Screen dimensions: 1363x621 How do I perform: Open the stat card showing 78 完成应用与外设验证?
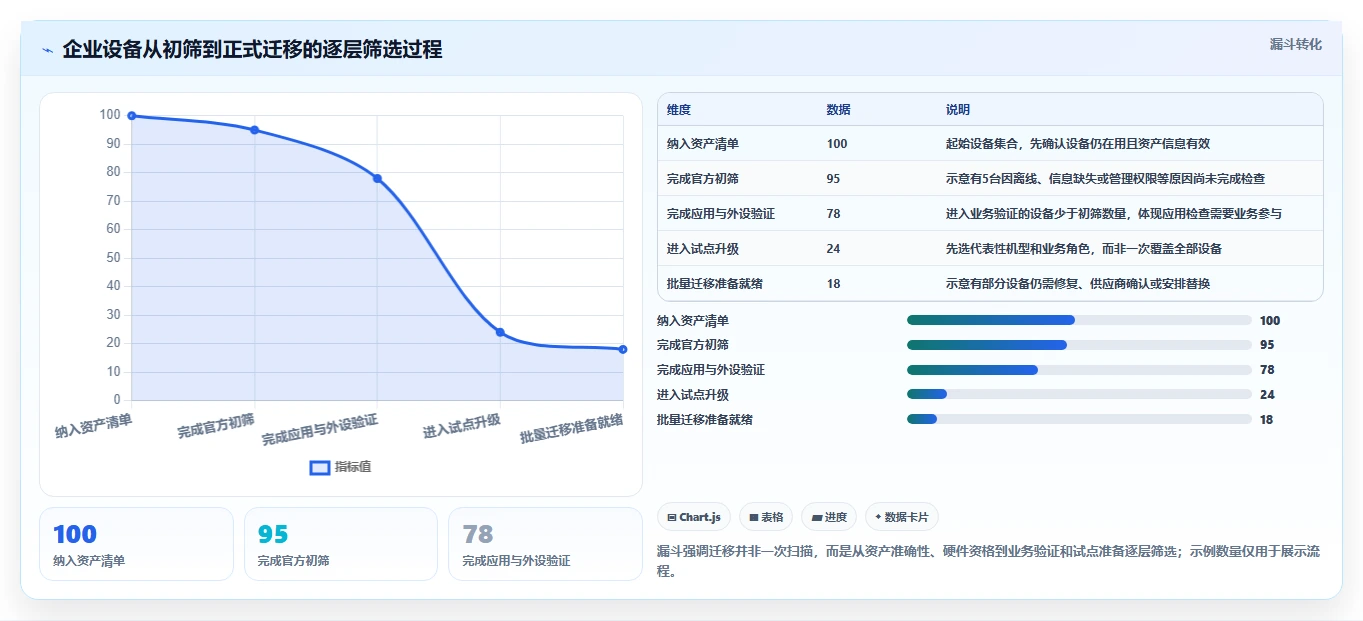(x=545, y=544)
